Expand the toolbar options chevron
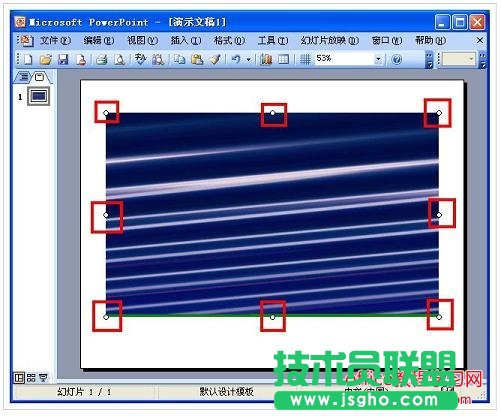This screenshot has width=501, height=416. 430,60
